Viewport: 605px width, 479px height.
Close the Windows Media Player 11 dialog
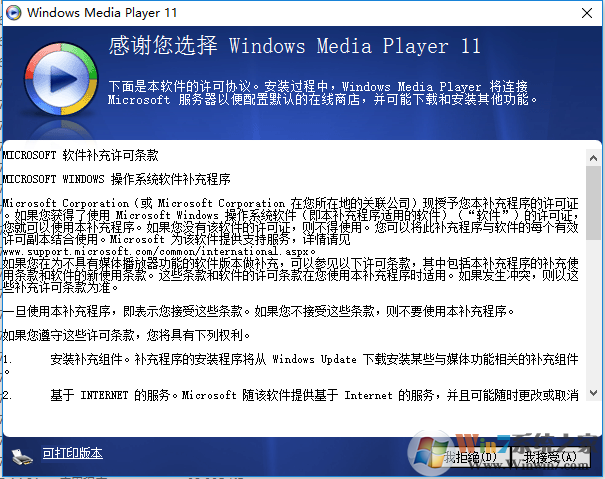587,13
